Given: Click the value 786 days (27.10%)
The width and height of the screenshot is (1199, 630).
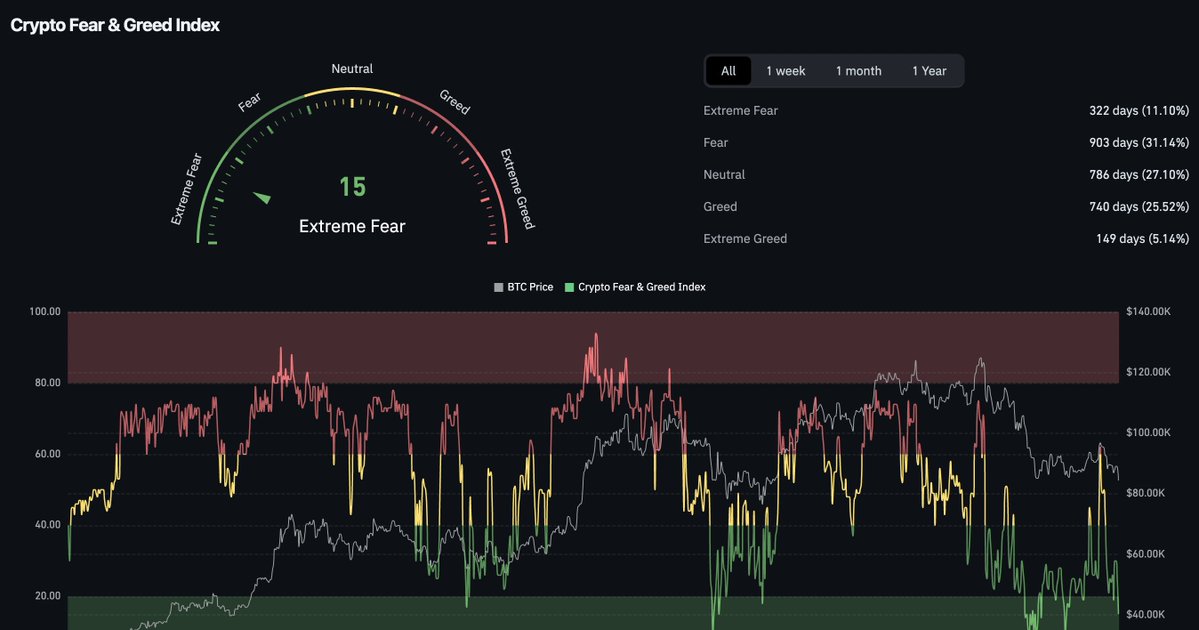Looking at the screenshot, I should [1139, 175].
